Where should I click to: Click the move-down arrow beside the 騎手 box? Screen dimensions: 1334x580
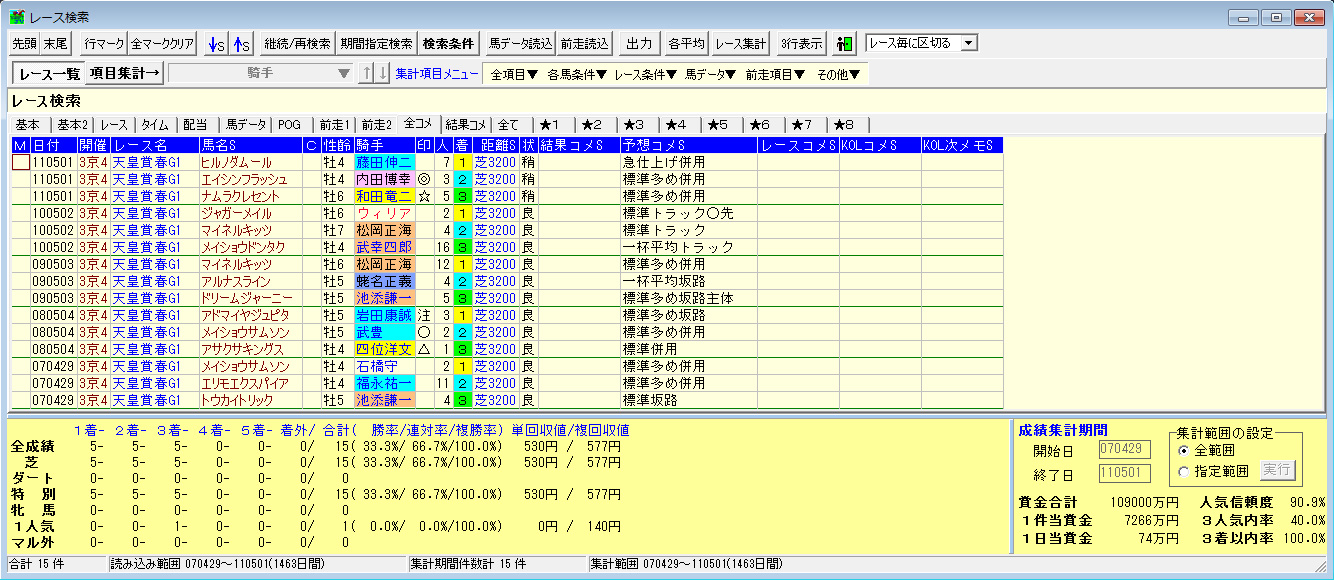382,73
